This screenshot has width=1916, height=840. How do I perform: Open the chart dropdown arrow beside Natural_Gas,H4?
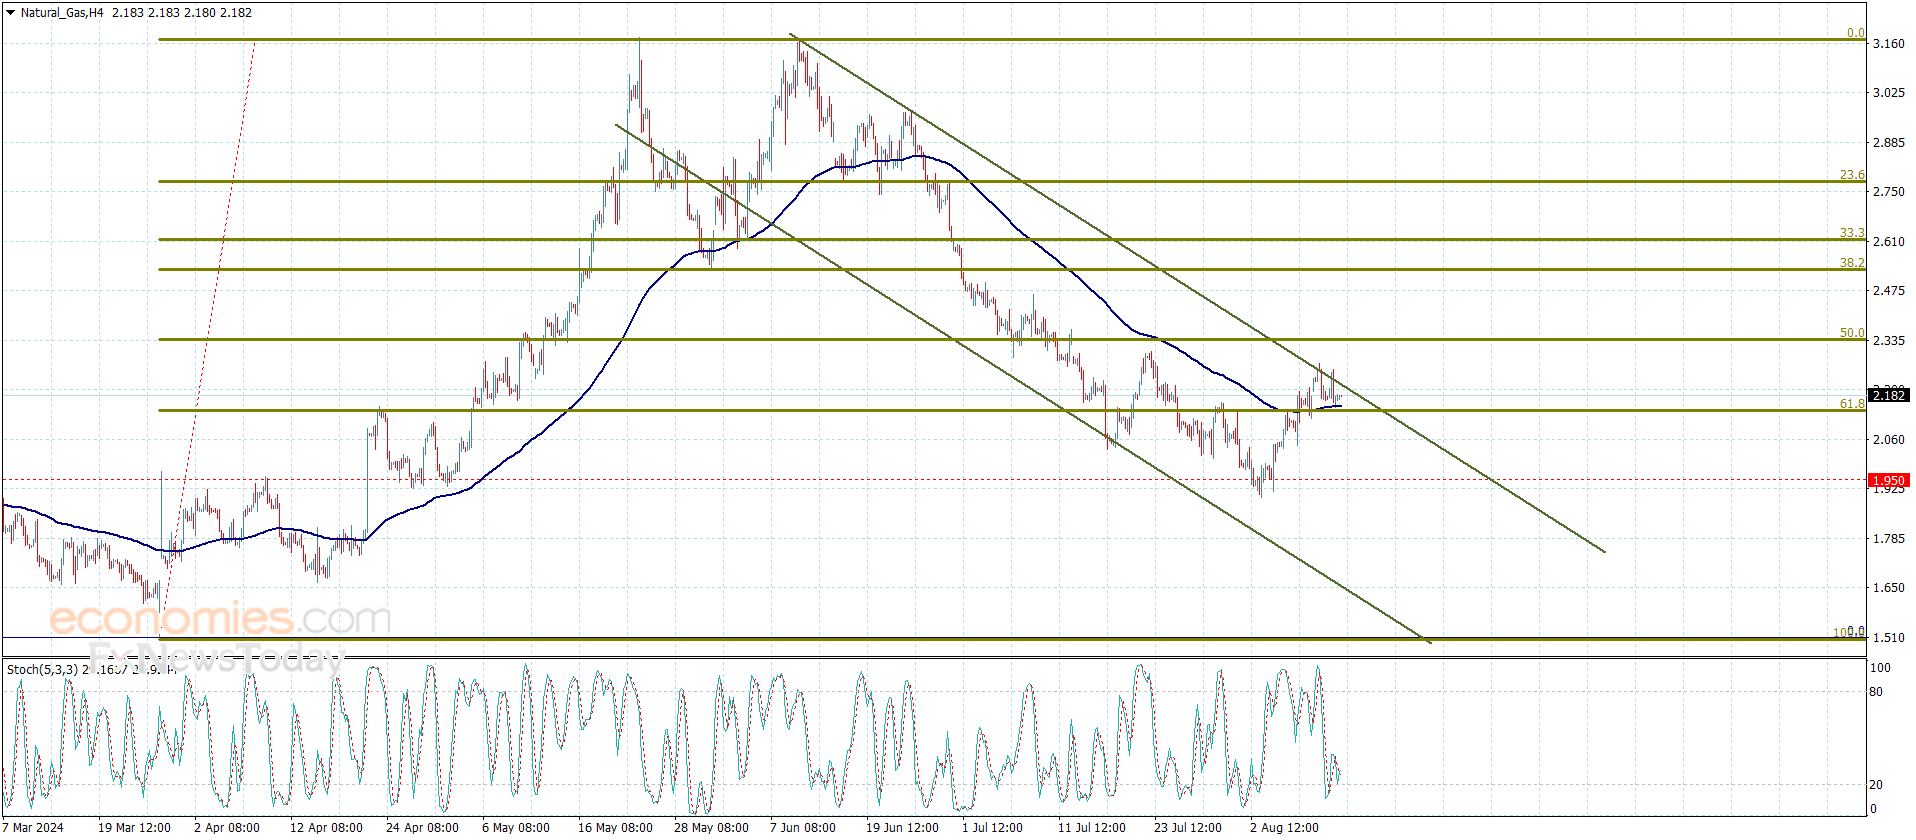(11, 13)
